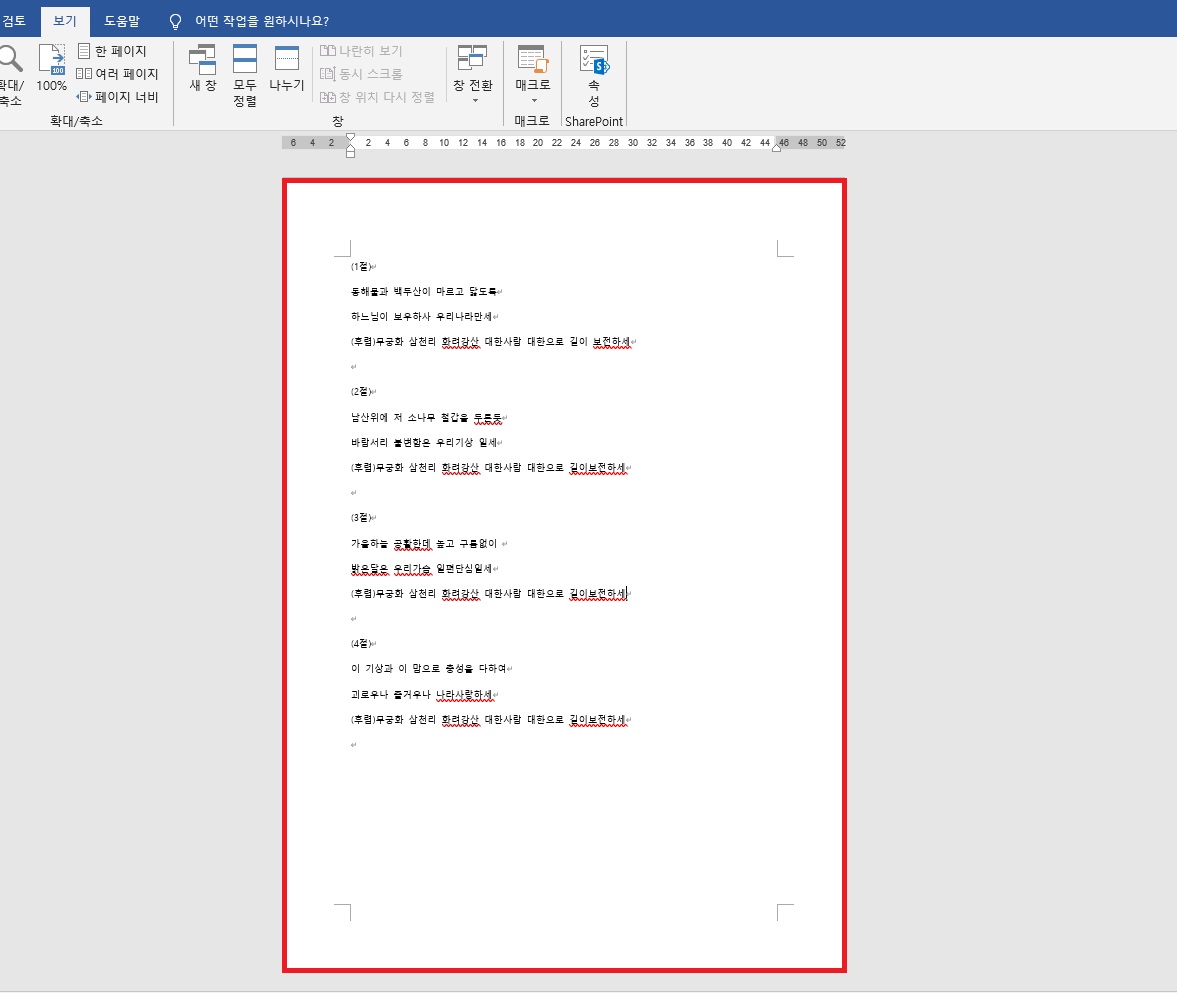Click the hanging indent marker on ruler
Screen dimensions: 1177x993
coord(351,149)
